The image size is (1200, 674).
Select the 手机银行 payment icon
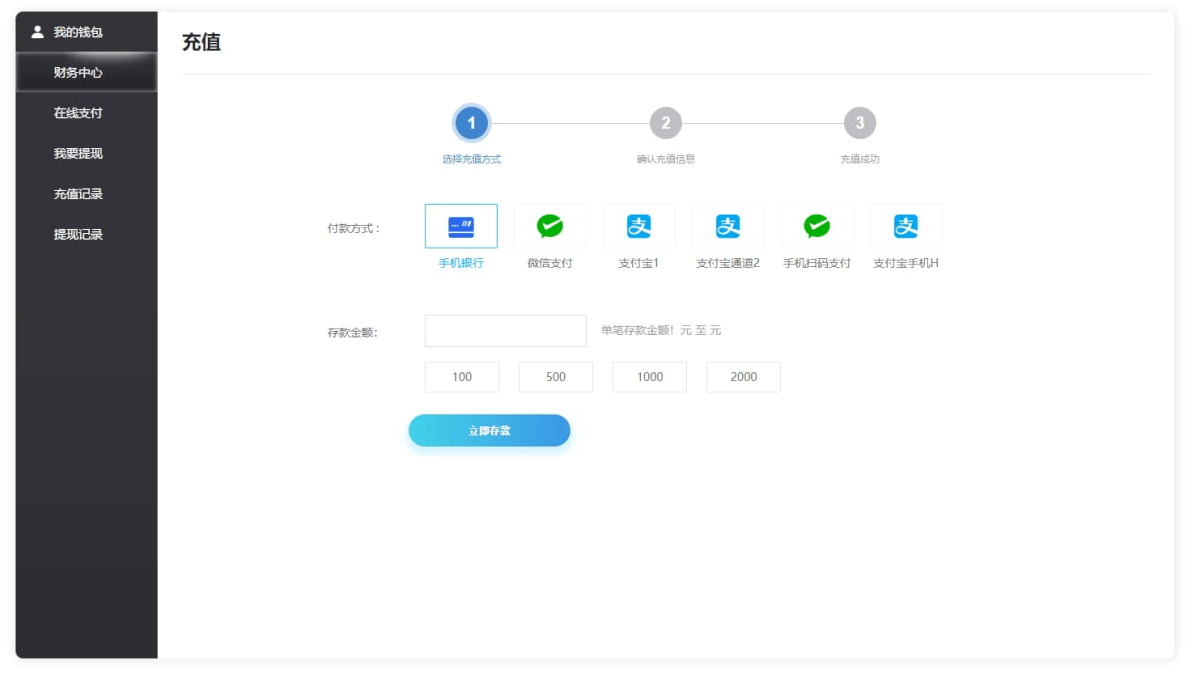click(461, 226)
